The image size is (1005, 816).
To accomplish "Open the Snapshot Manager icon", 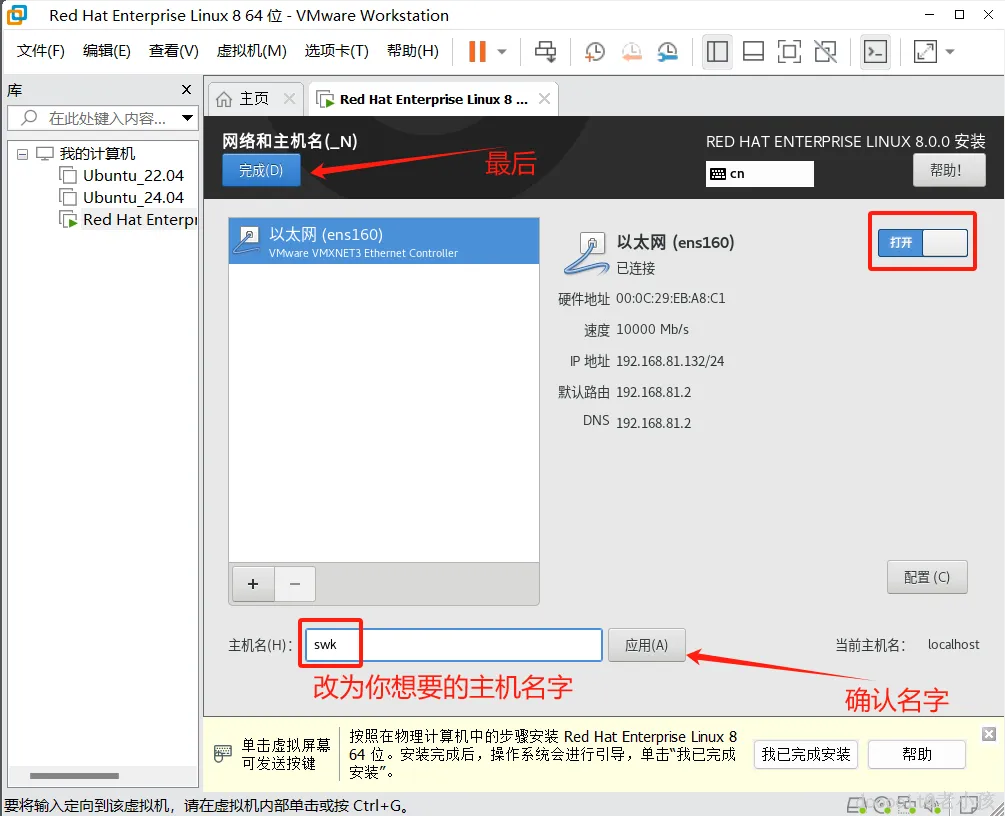I will pyautogui.click(x=670, y=51).
